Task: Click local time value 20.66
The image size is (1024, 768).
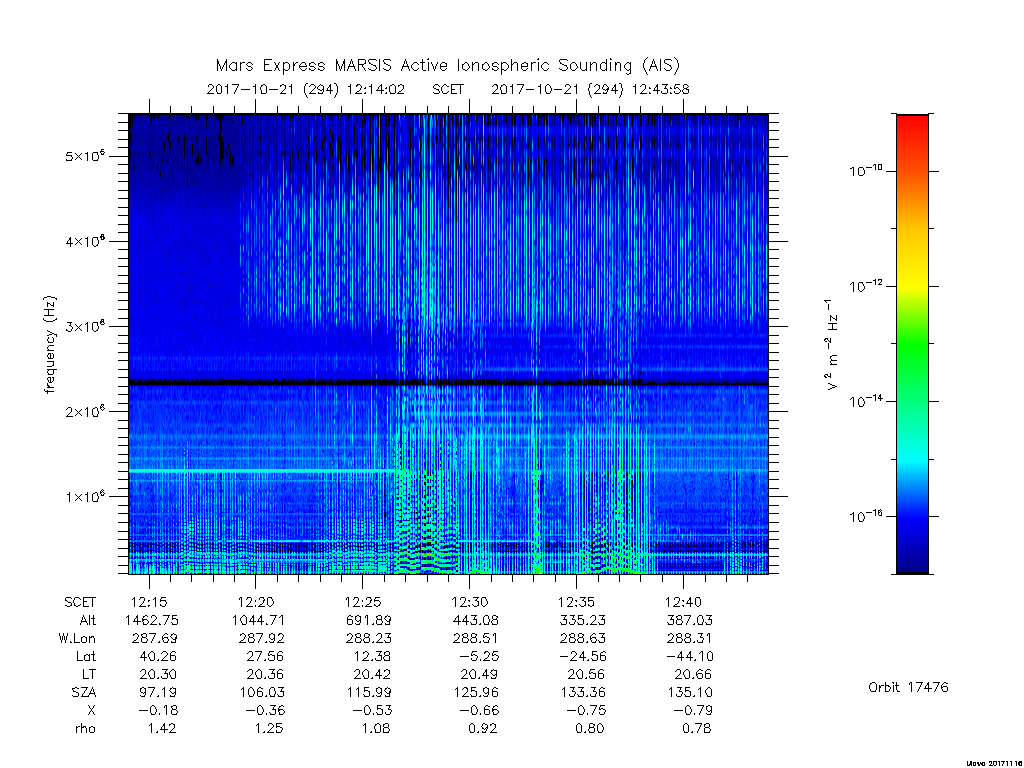Action: [x=693, y=674]
